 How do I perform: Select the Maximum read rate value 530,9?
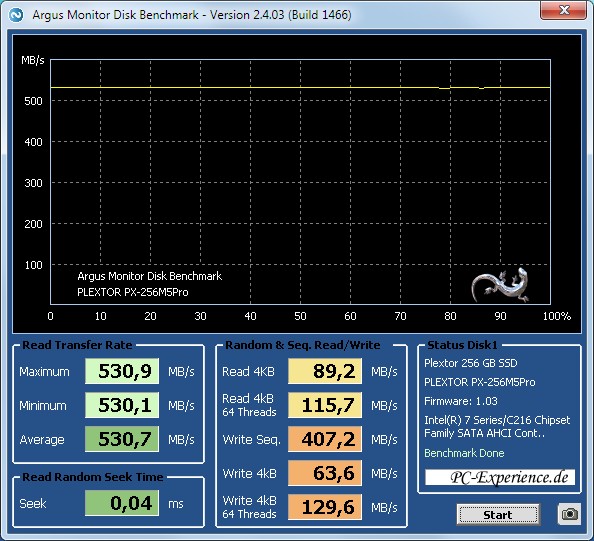click(x=122, y=371)
